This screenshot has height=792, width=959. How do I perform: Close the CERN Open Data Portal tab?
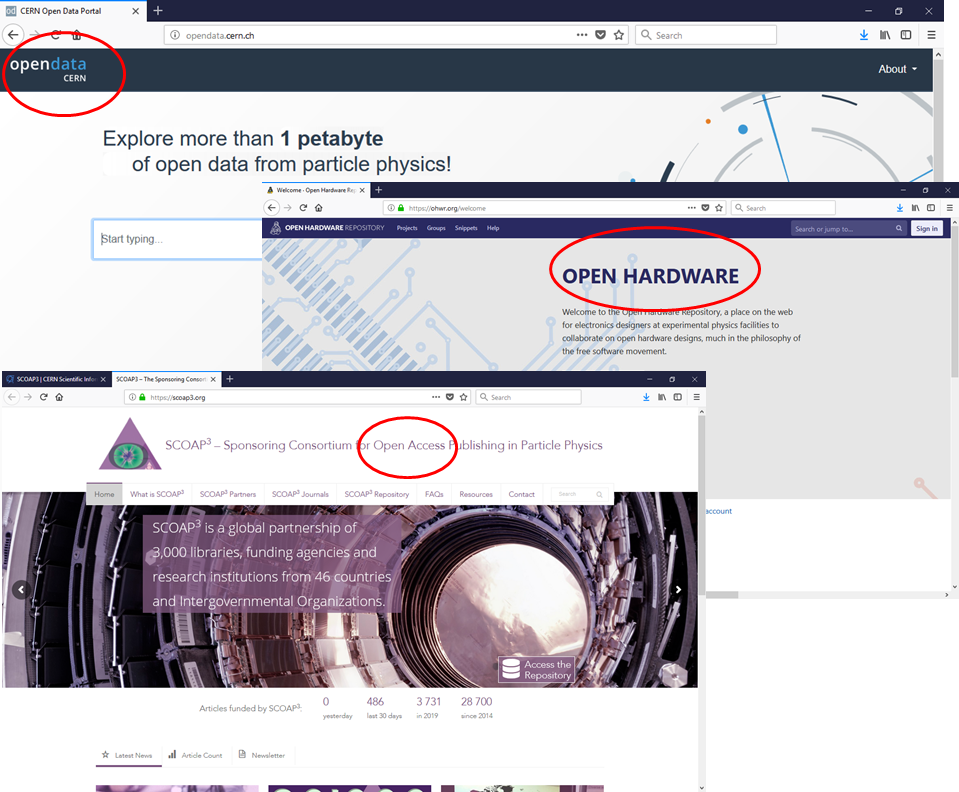[136, 11]
